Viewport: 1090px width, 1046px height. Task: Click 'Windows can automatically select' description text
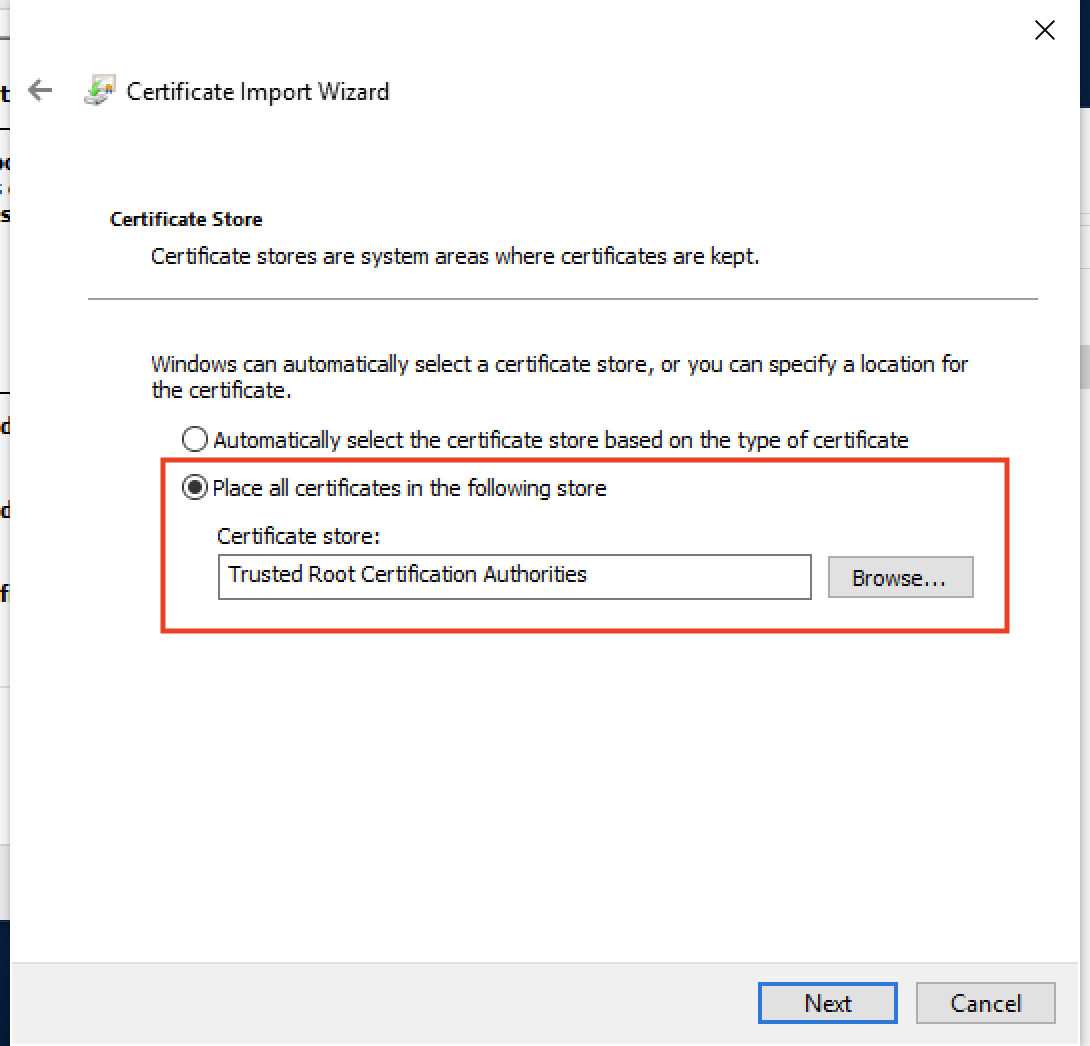click(560, 377)
